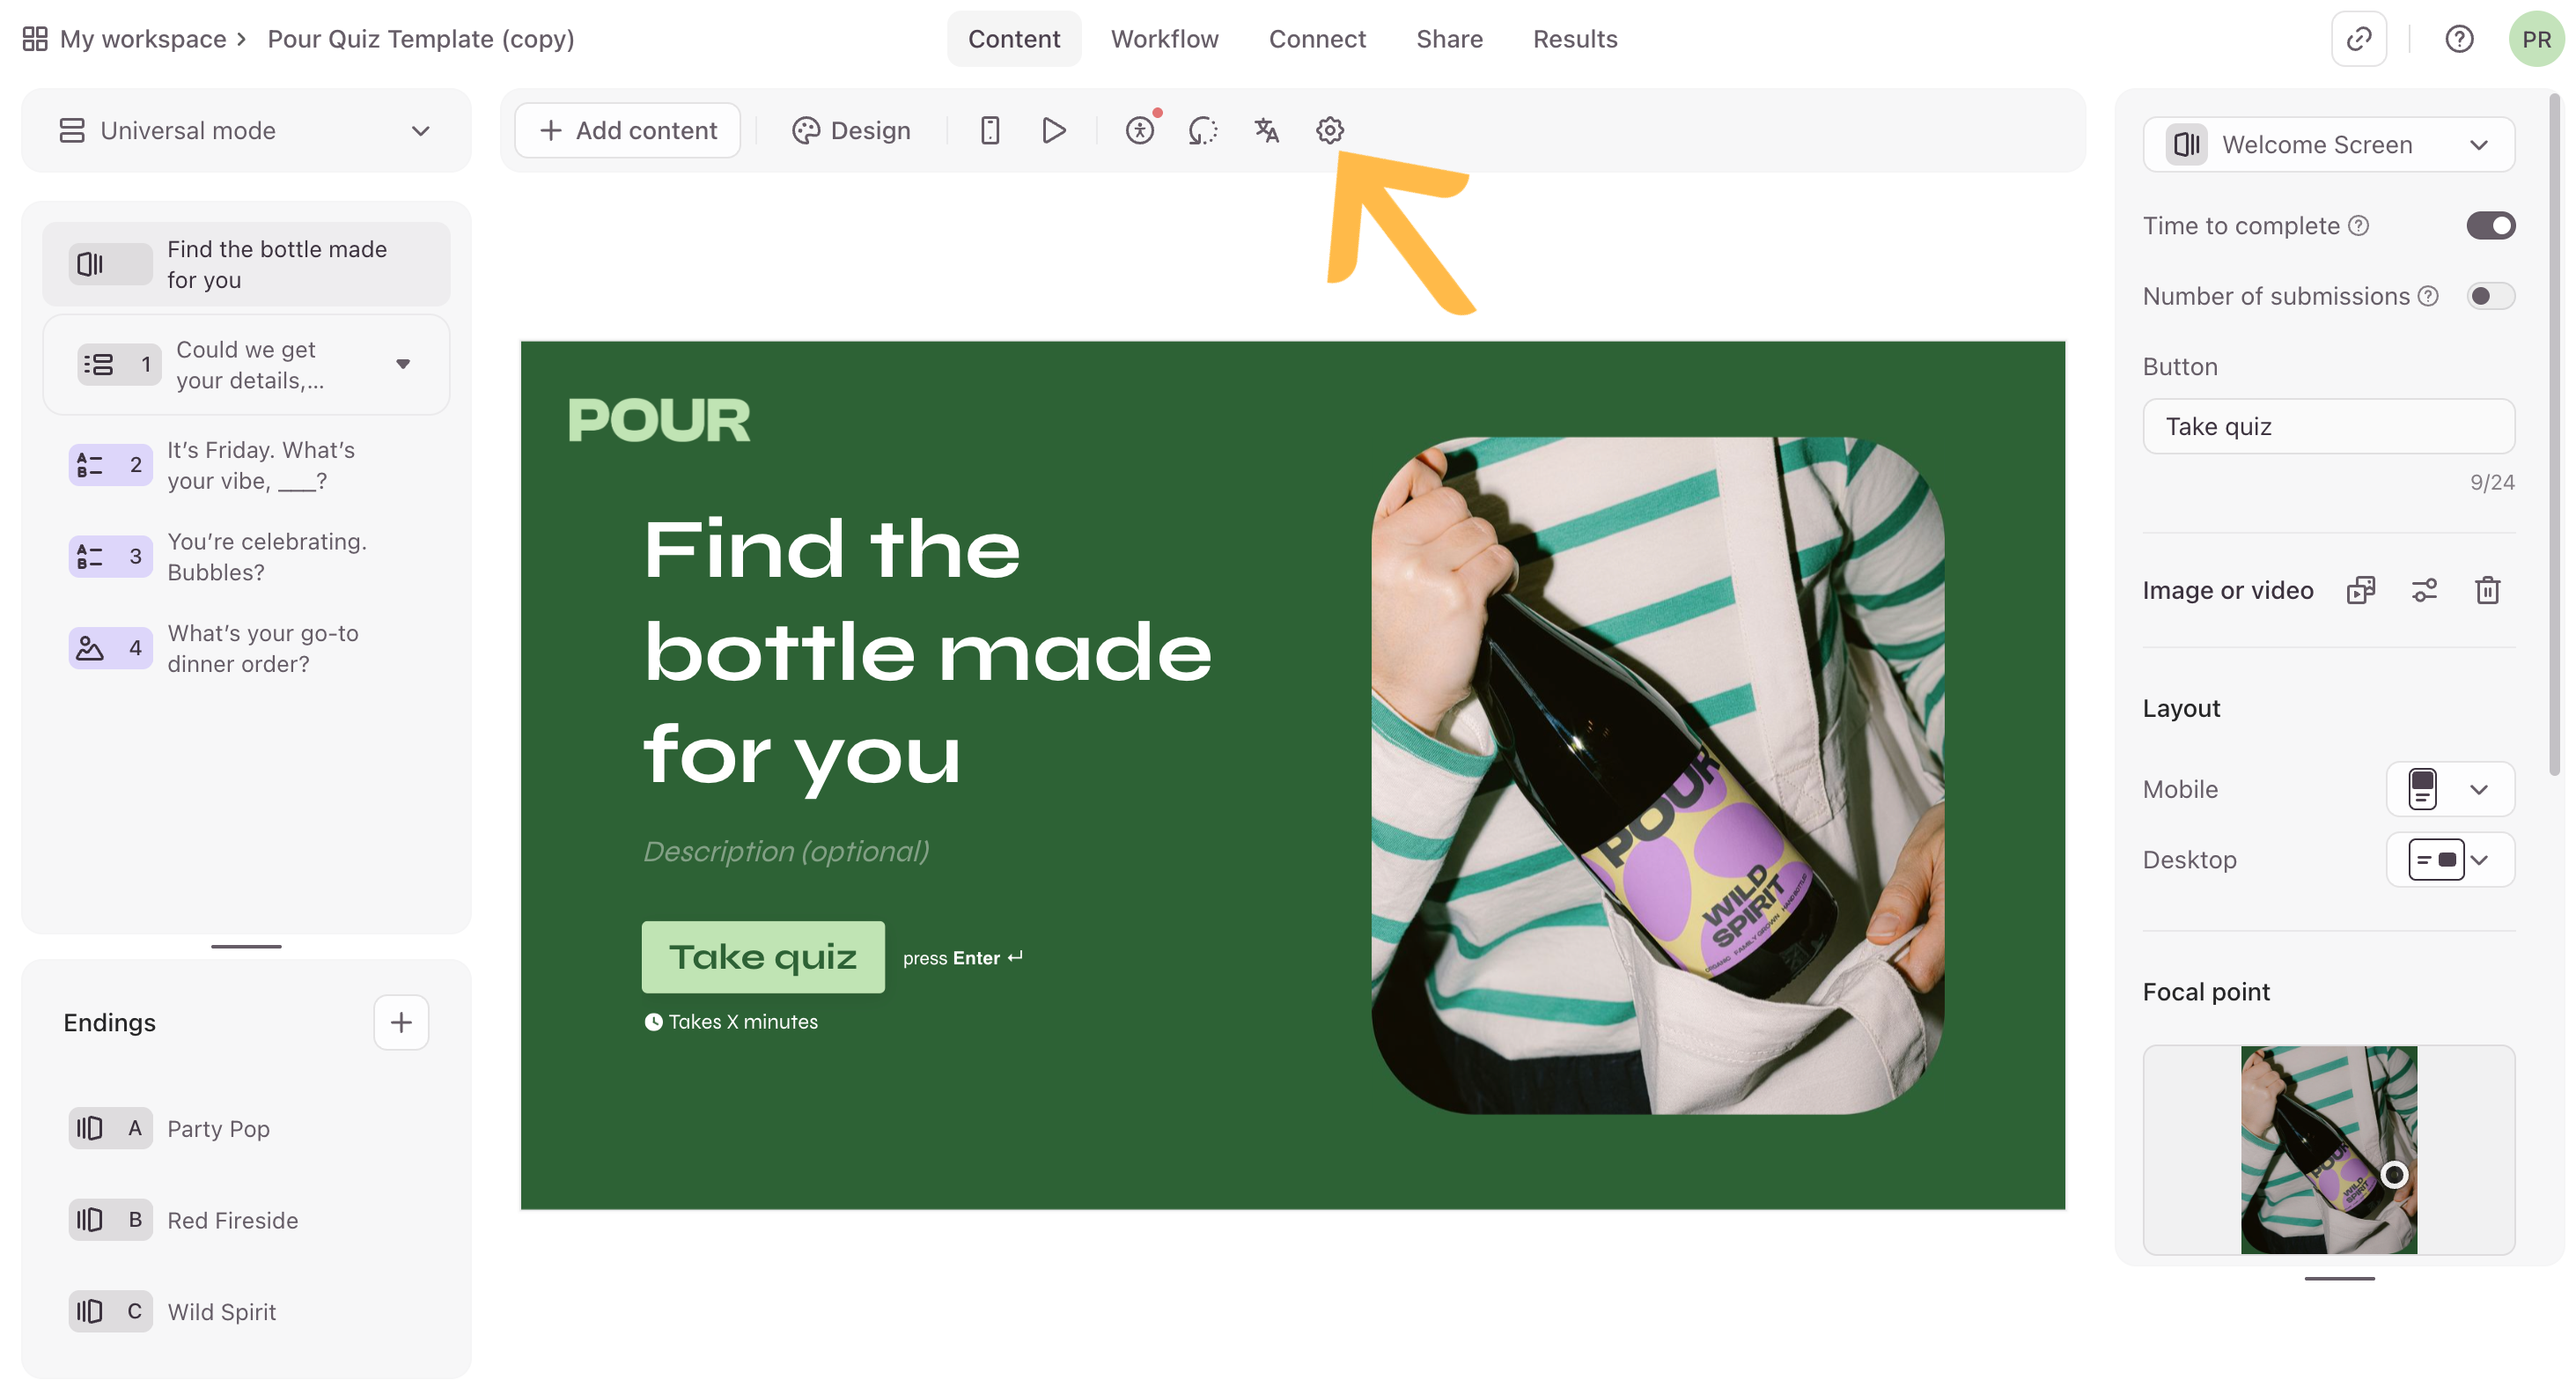Screen dimensions: 2576x1395
Task: Click the Add content button
Action: (x=628, y=130)
